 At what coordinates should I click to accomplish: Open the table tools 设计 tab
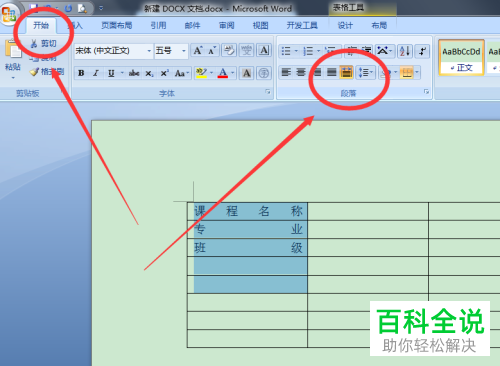coord(345,25)
